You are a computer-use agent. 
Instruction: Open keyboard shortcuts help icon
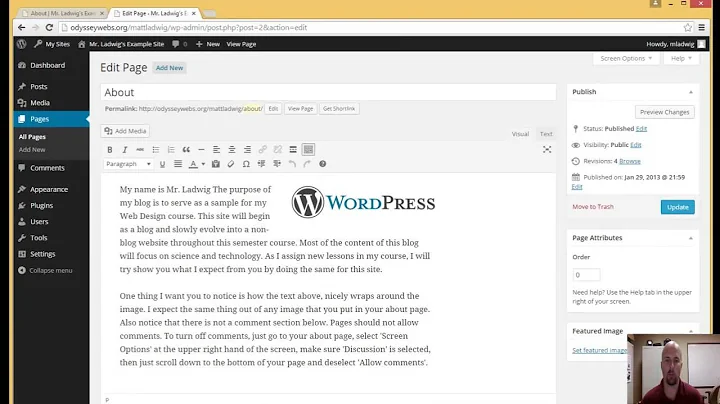coord(323,164)
